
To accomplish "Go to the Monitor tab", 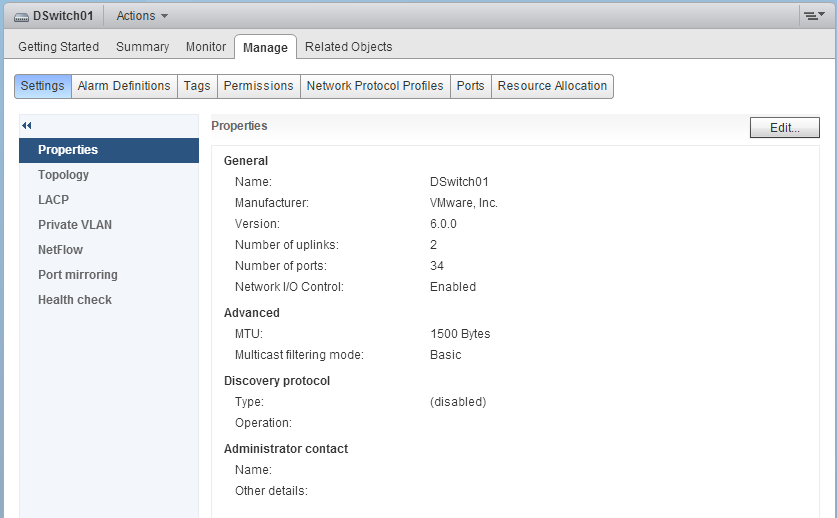I will click(x=206, y=47).
